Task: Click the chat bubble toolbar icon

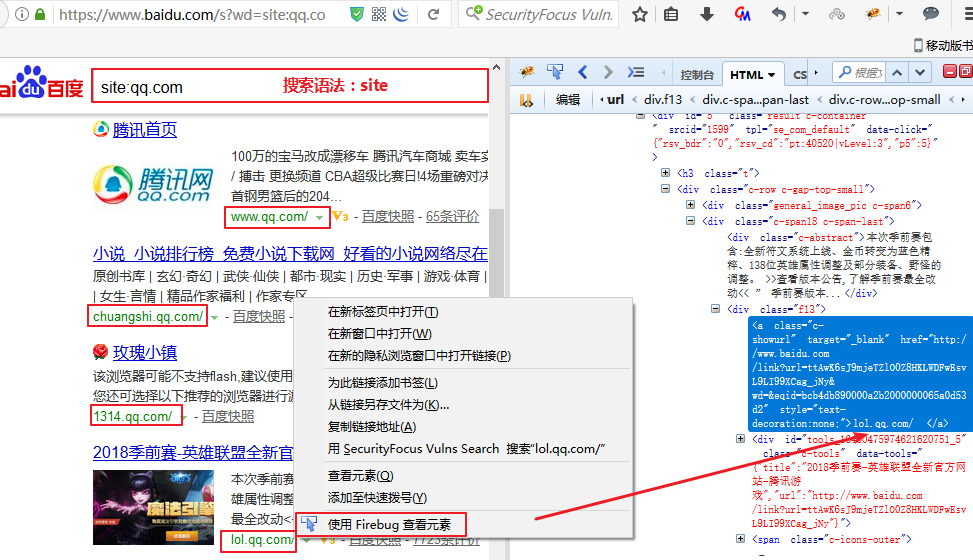Action: click(931, 14)
